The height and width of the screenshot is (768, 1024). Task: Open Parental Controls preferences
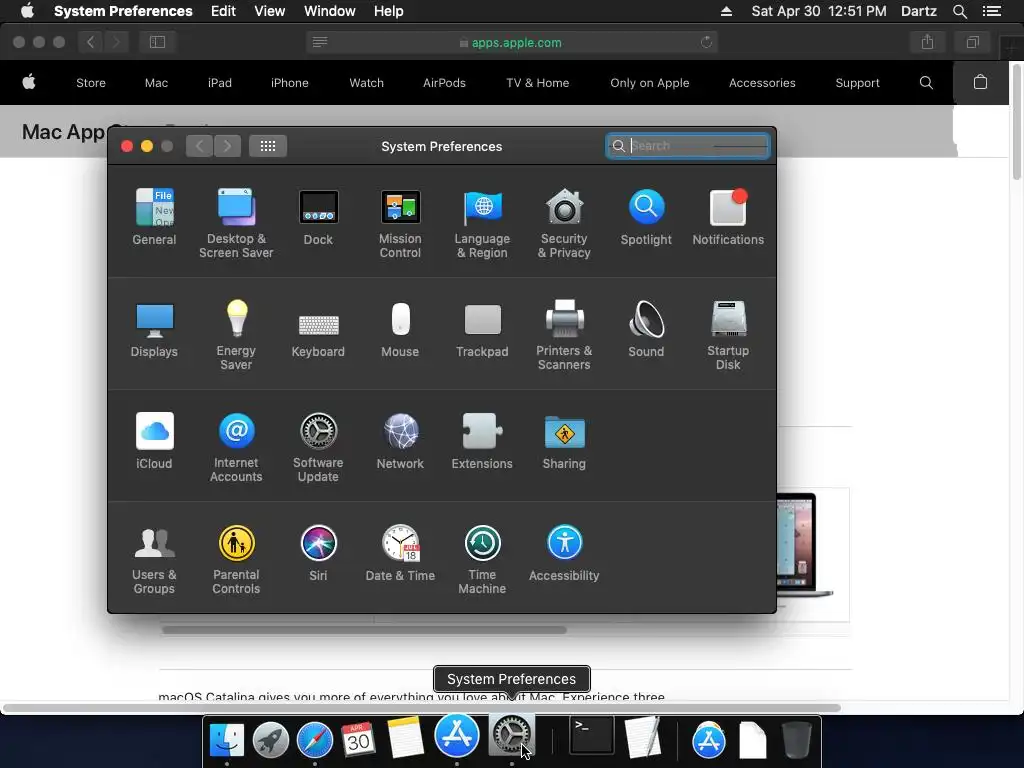tap(236, 559)
